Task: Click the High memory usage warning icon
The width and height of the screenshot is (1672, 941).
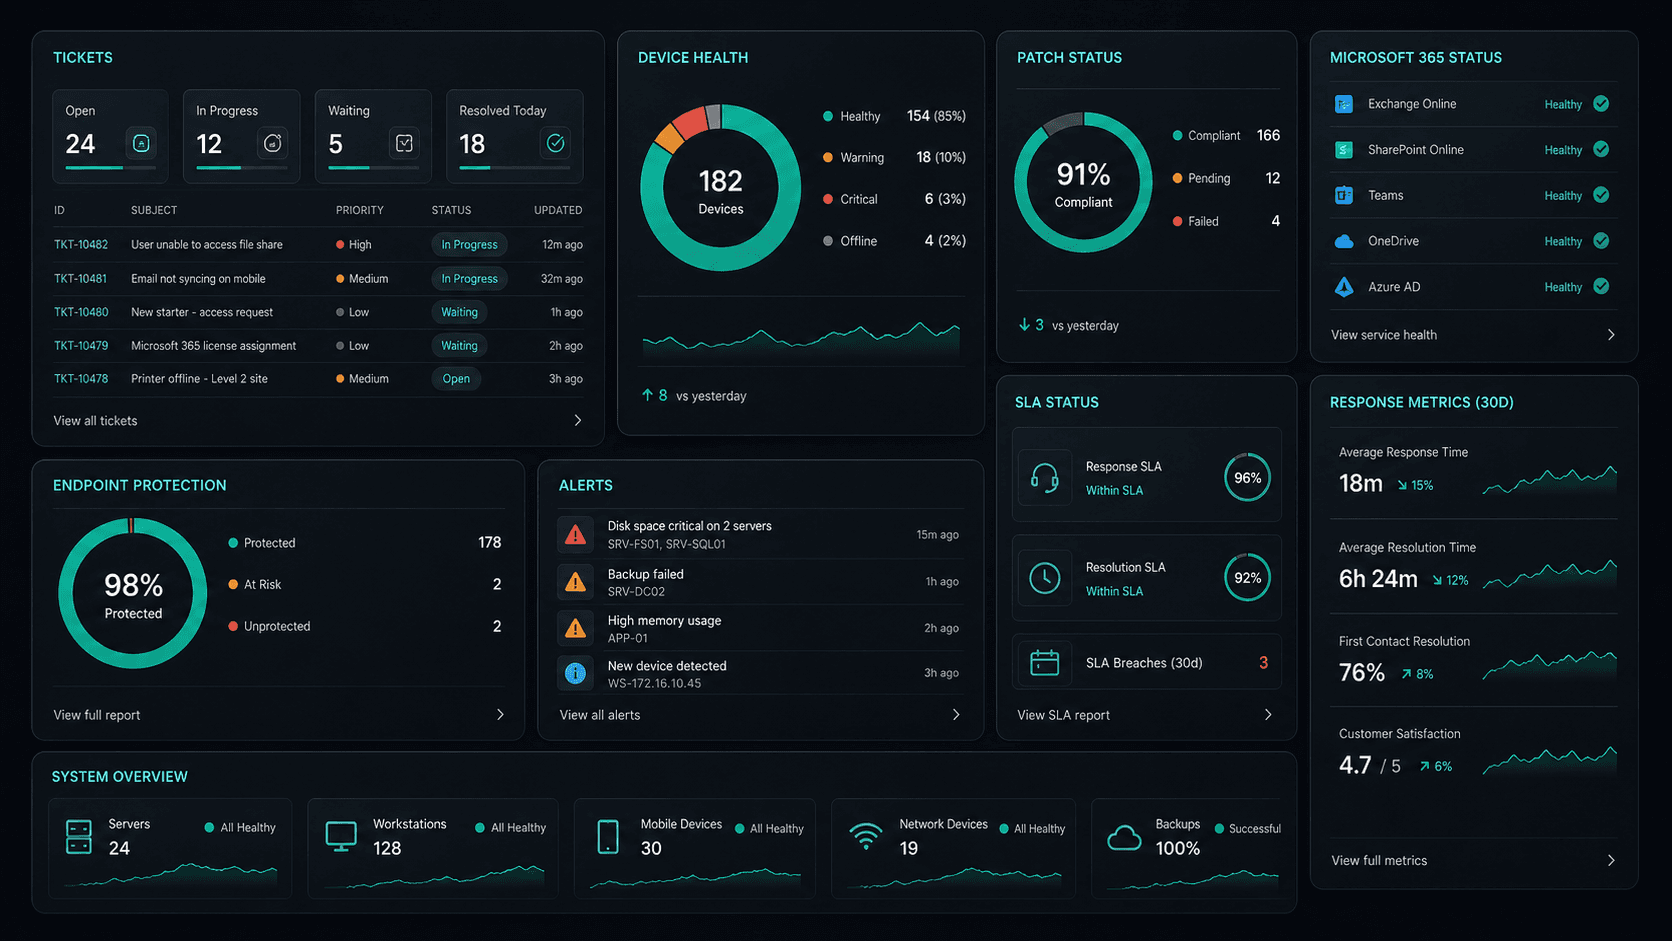Action: [575, 628]
